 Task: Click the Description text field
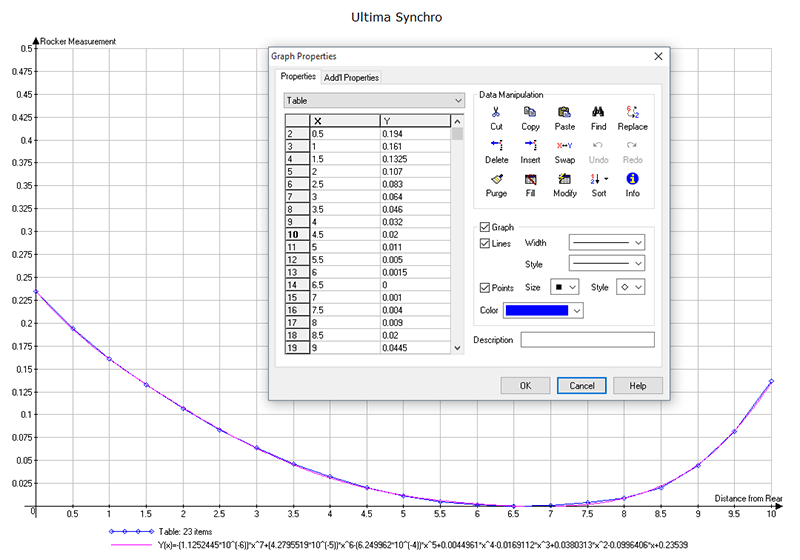point(587,340)
